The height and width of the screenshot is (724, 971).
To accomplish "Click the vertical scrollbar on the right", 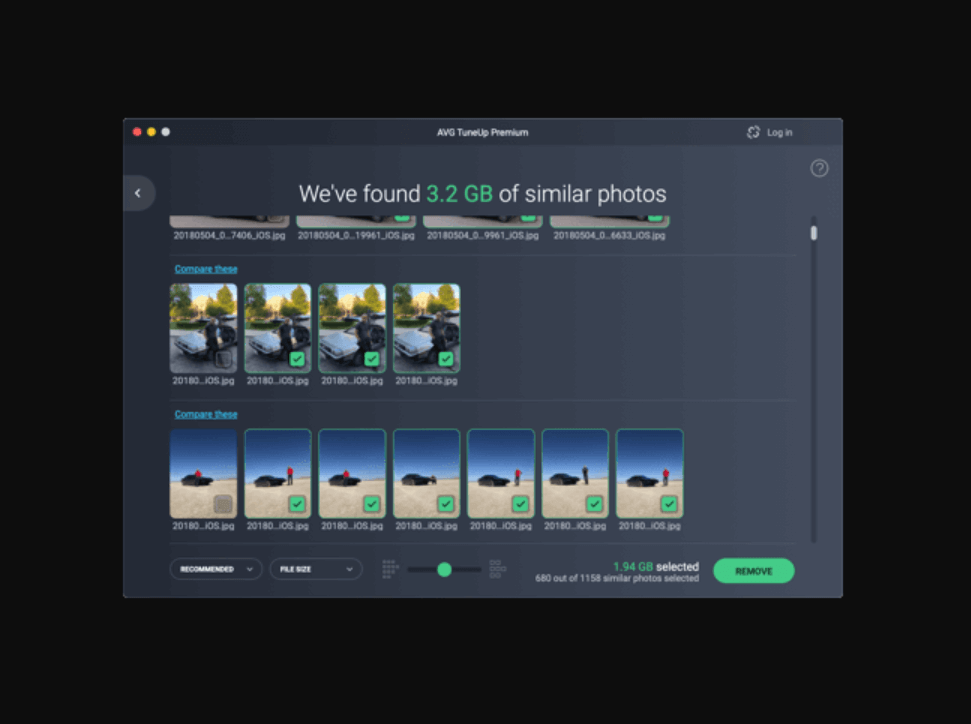I will 811,235.
